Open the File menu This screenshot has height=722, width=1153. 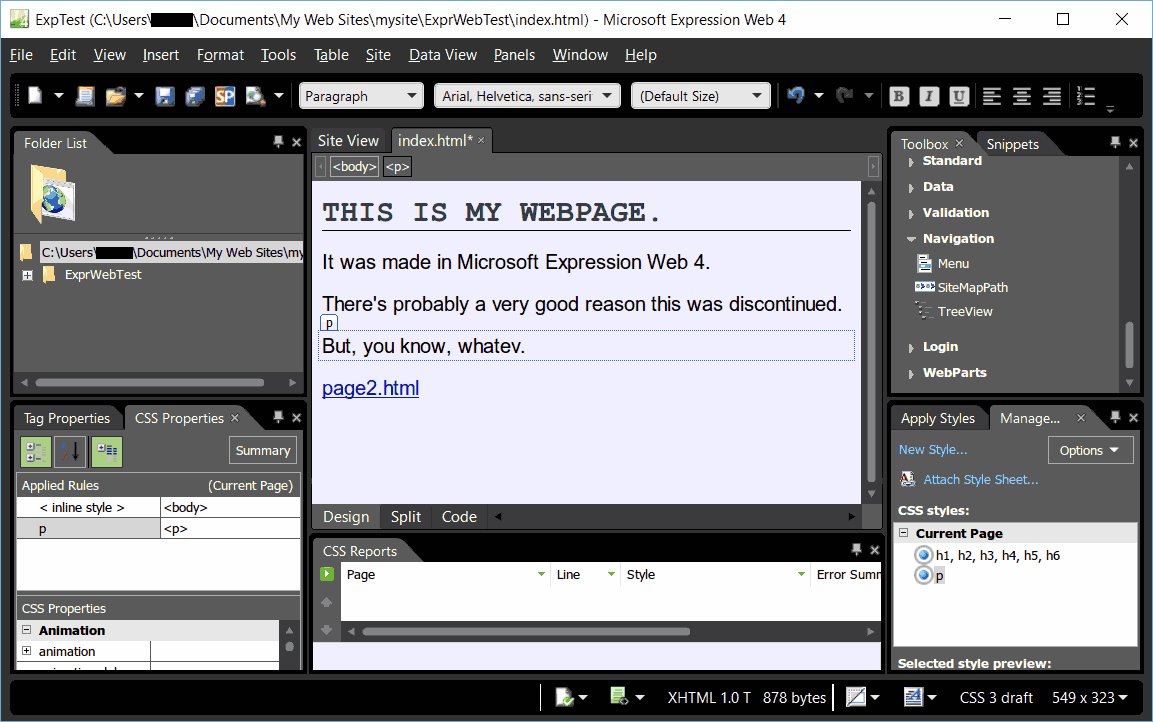[x=21, y=55]
